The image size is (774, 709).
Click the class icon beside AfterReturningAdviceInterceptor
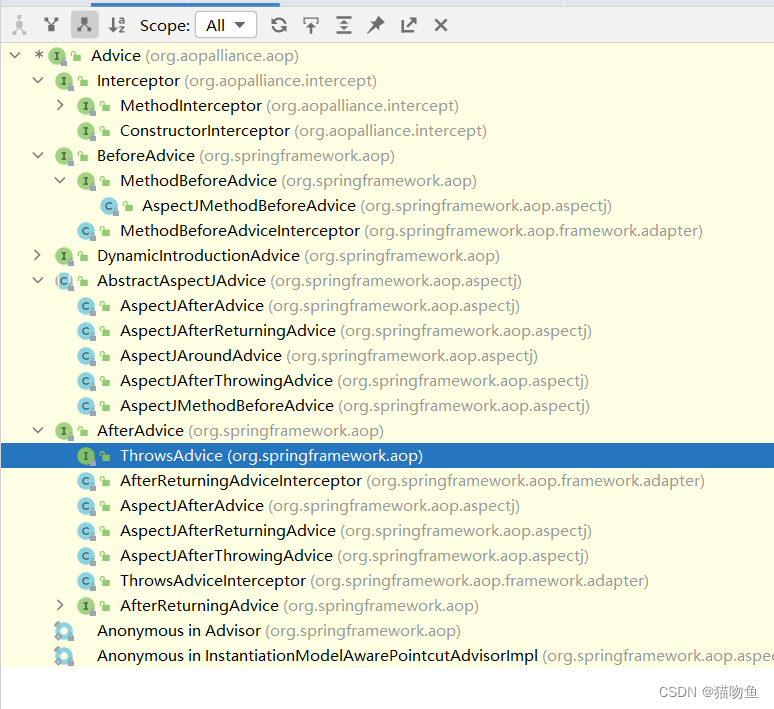[x=86, y=481]
